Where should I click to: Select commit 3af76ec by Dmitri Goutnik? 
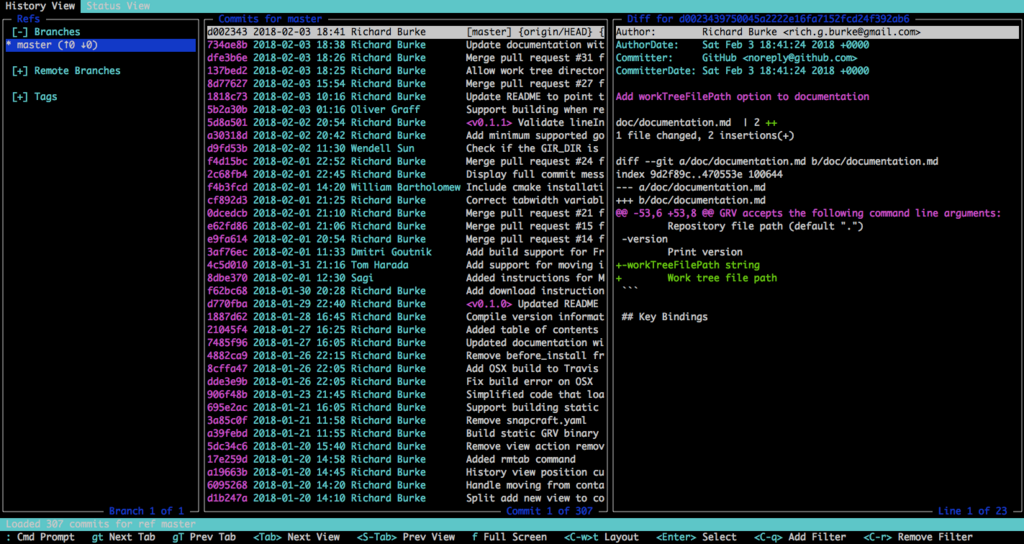point(406,252)
